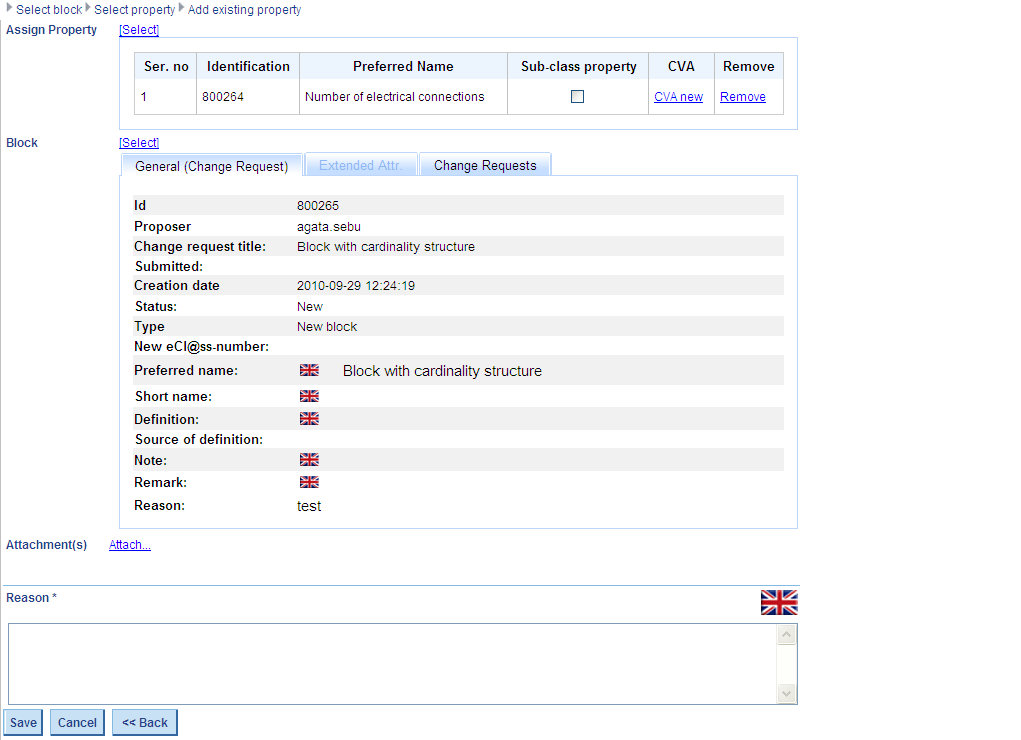Click the large UK flag above Reason box

[x=779, y=602]
